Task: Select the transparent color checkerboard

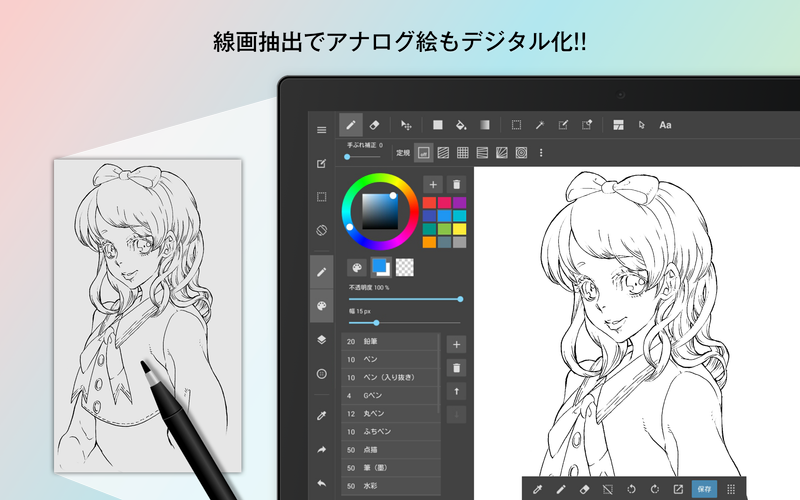Action: click(405, 267)
